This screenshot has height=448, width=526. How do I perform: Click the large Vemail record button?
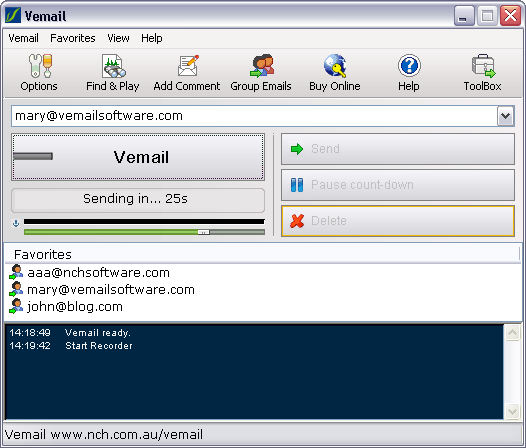pos(138,157)
